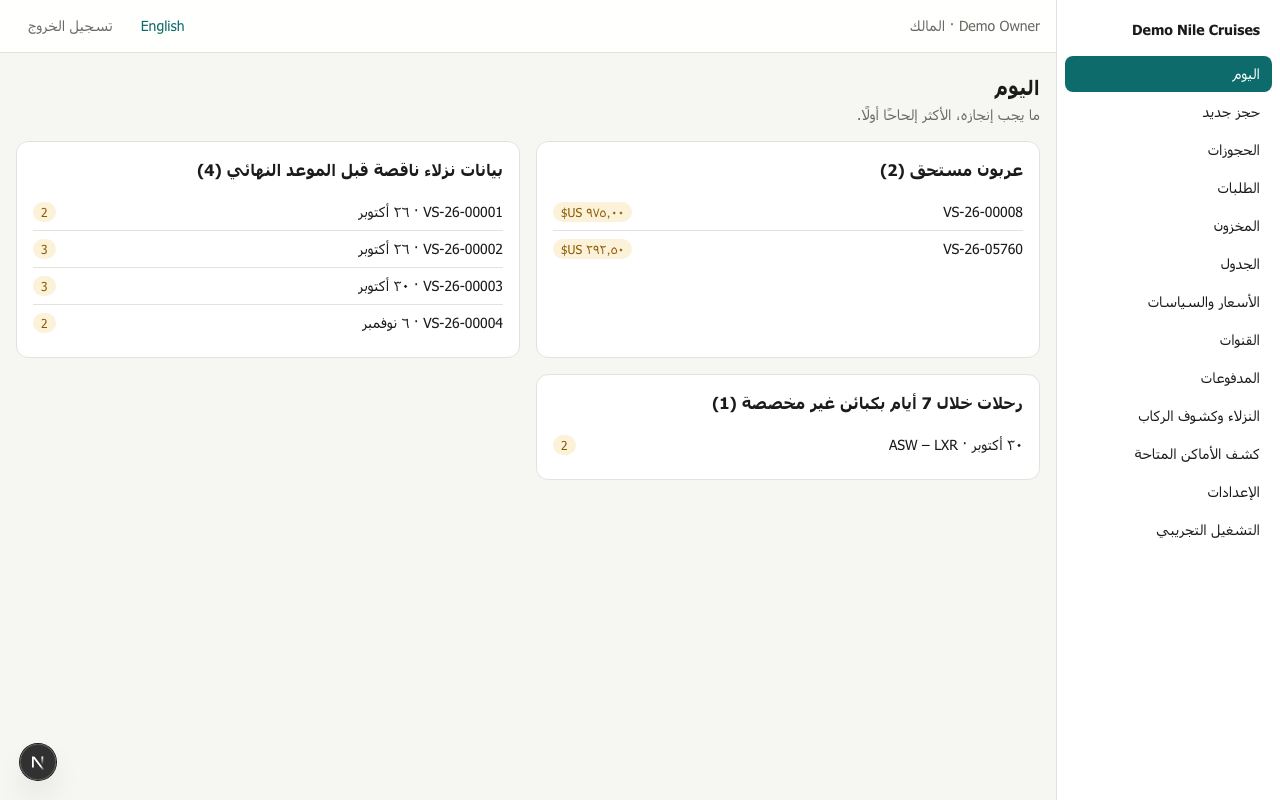
Task: Click count badge on VS-26-00003 row
Action: click(x=44, y=286)
